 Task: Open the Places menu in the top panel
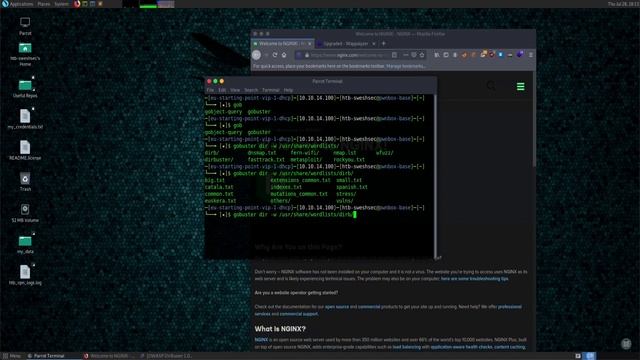44,4
